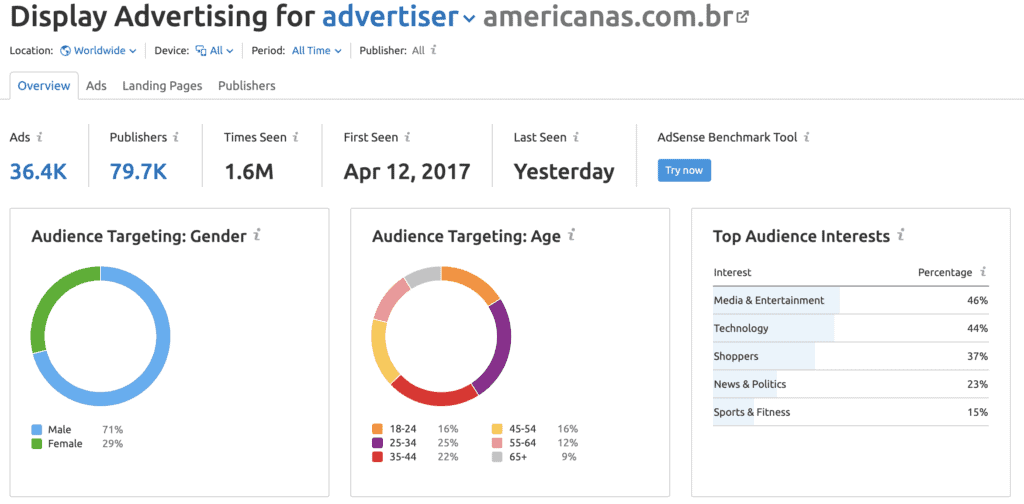Show info for Top Audience Interests
The height and width of the screenshot is (504, 1024).
click(901, 235)
